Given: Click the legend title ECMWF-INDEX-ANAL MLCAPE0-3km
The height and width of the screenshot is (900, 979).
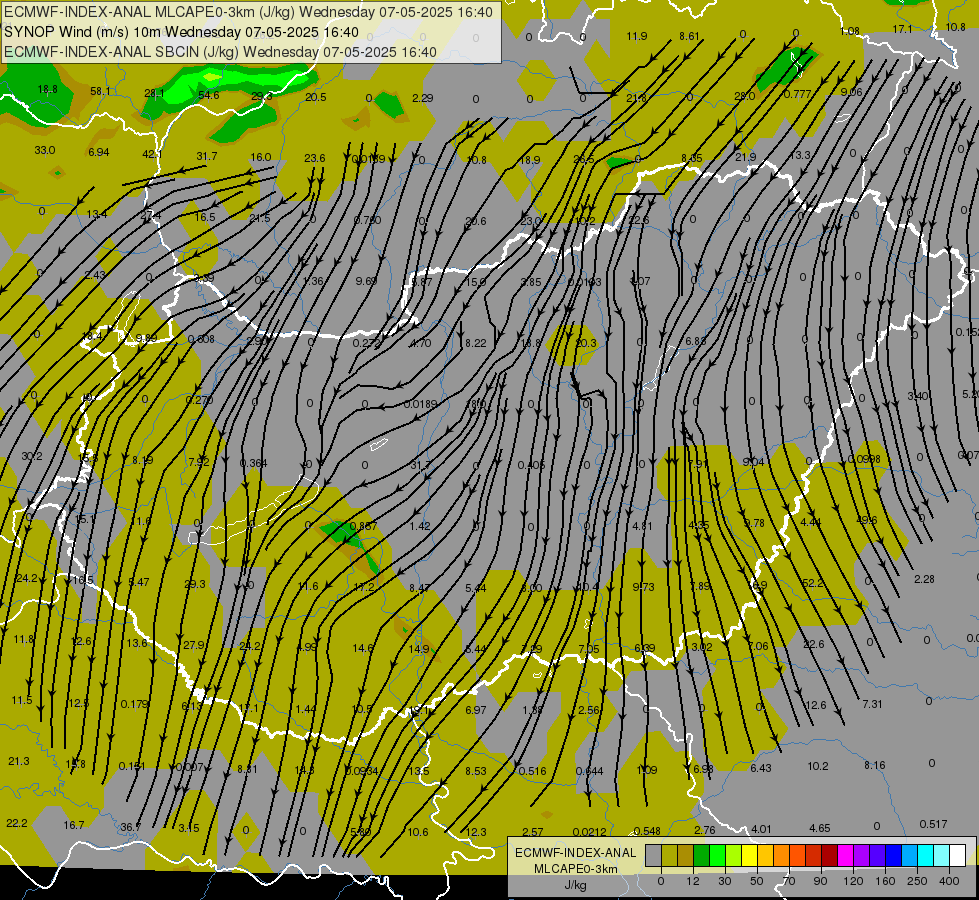Looking at the screenshot, I should pyautogui.click(x=575, y=861).
